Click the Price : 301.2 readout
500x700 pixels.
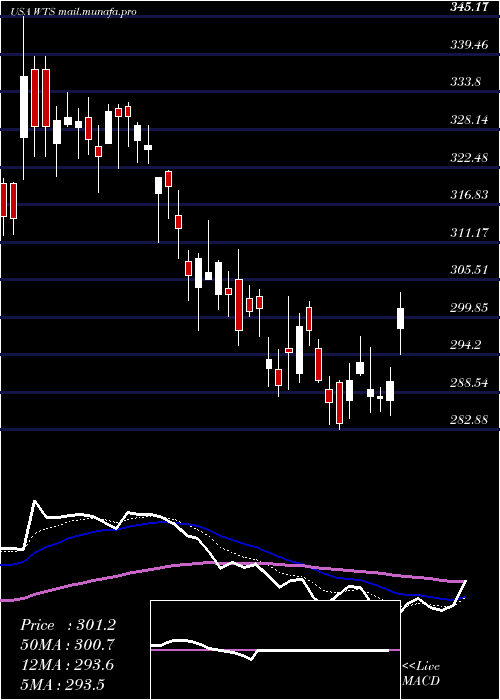(68, 625)
